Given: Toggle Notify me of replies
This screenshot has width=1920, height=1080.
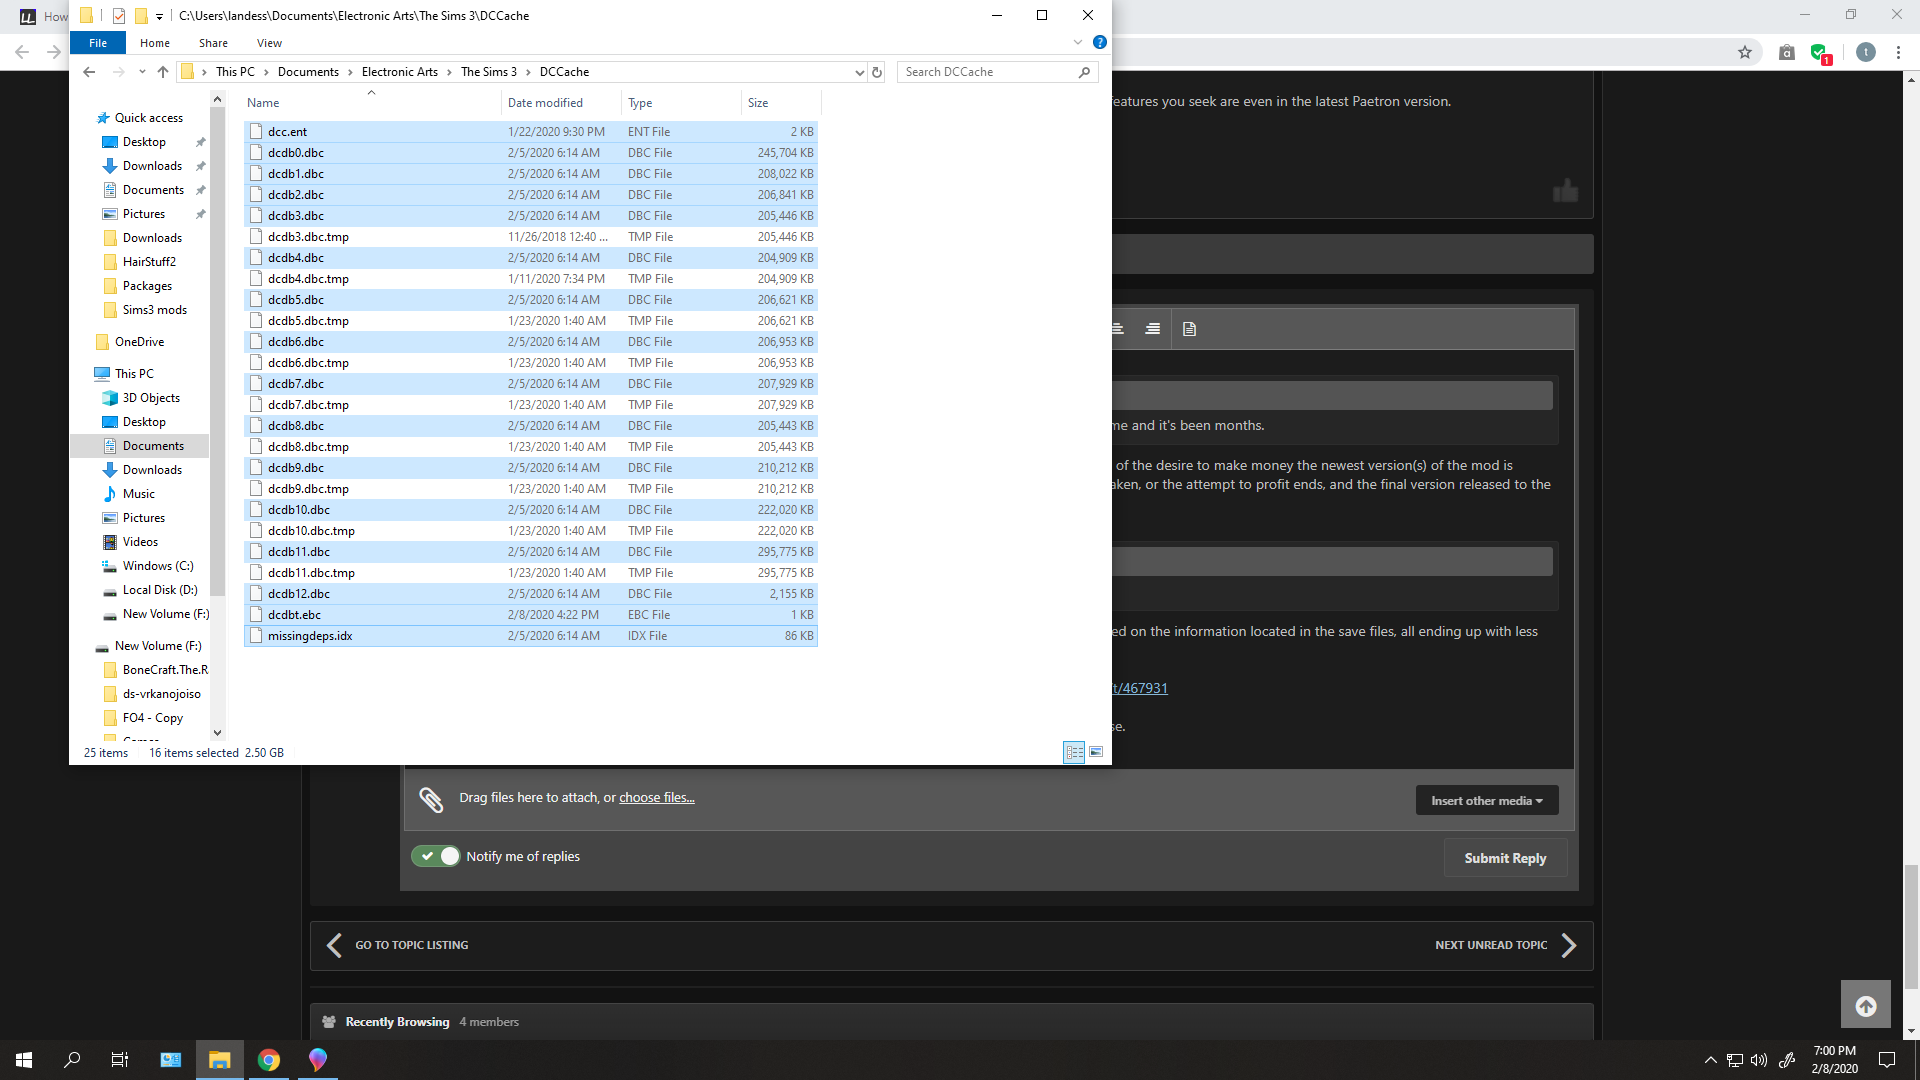Looking at the screenshot, I should click(436, 856).
